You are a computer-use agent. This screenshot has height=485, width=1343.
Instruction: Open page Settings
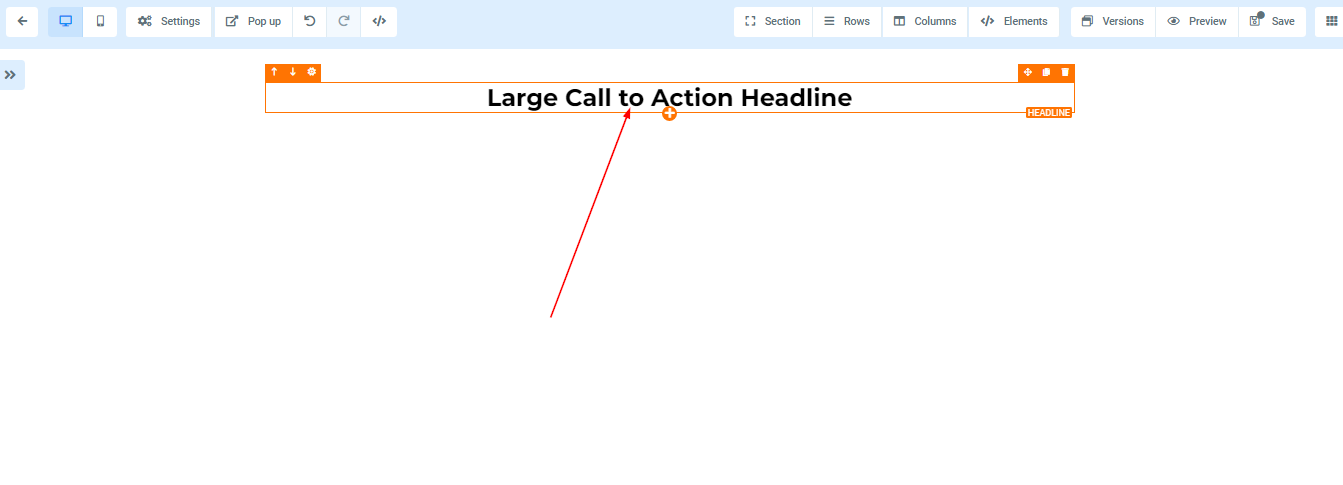click(x=169, y=21)
